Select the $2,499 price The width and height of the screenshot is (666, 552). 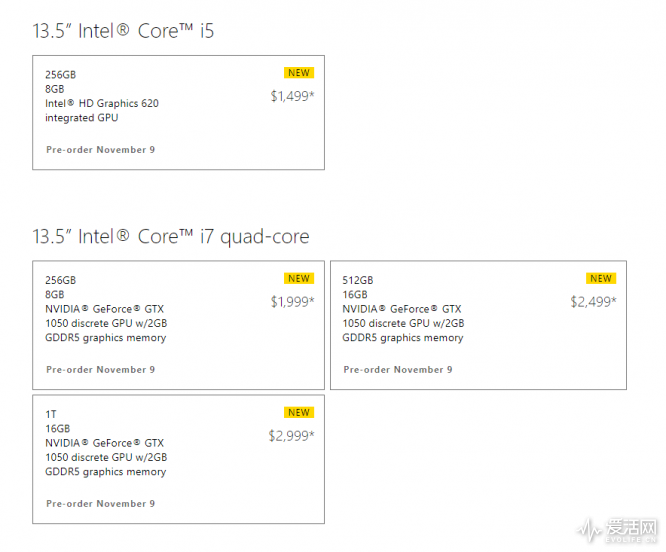click(593, 302)
